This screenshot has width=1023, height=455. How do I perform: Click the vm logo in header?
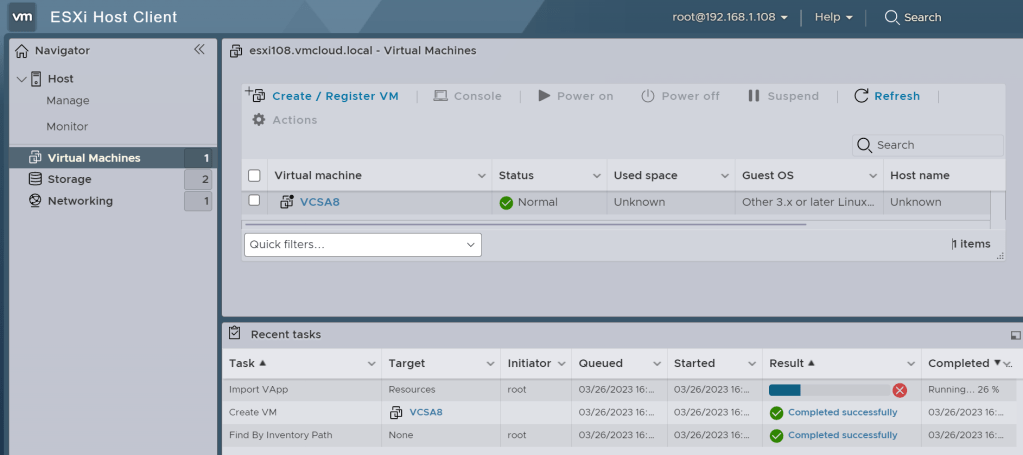pyautogui.click(x=24, y=17)
